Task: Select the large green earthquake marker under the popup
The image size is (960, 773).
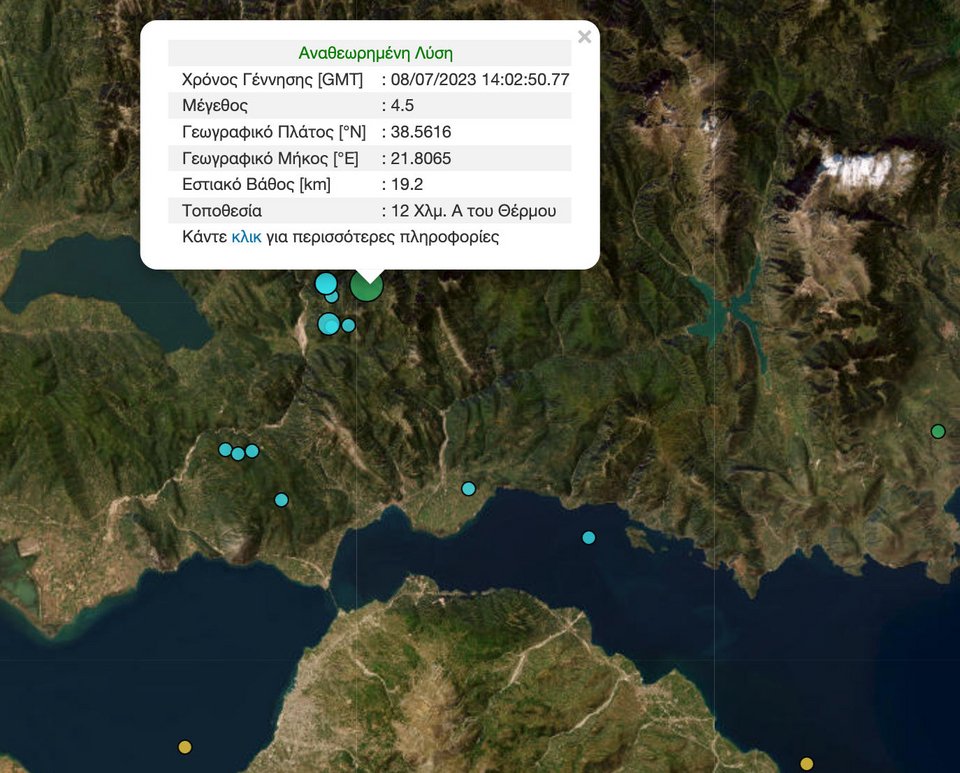Action: [367, 286]
